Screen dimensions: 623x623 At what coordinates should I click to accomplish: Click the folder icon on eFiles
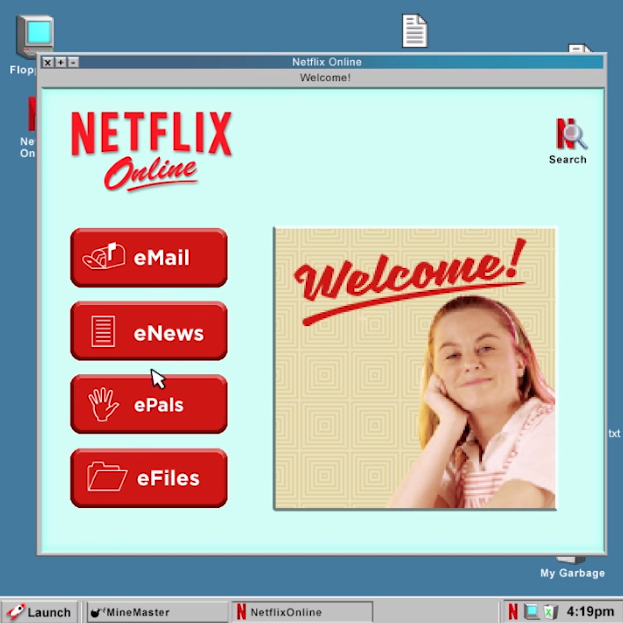coord(106,476)
